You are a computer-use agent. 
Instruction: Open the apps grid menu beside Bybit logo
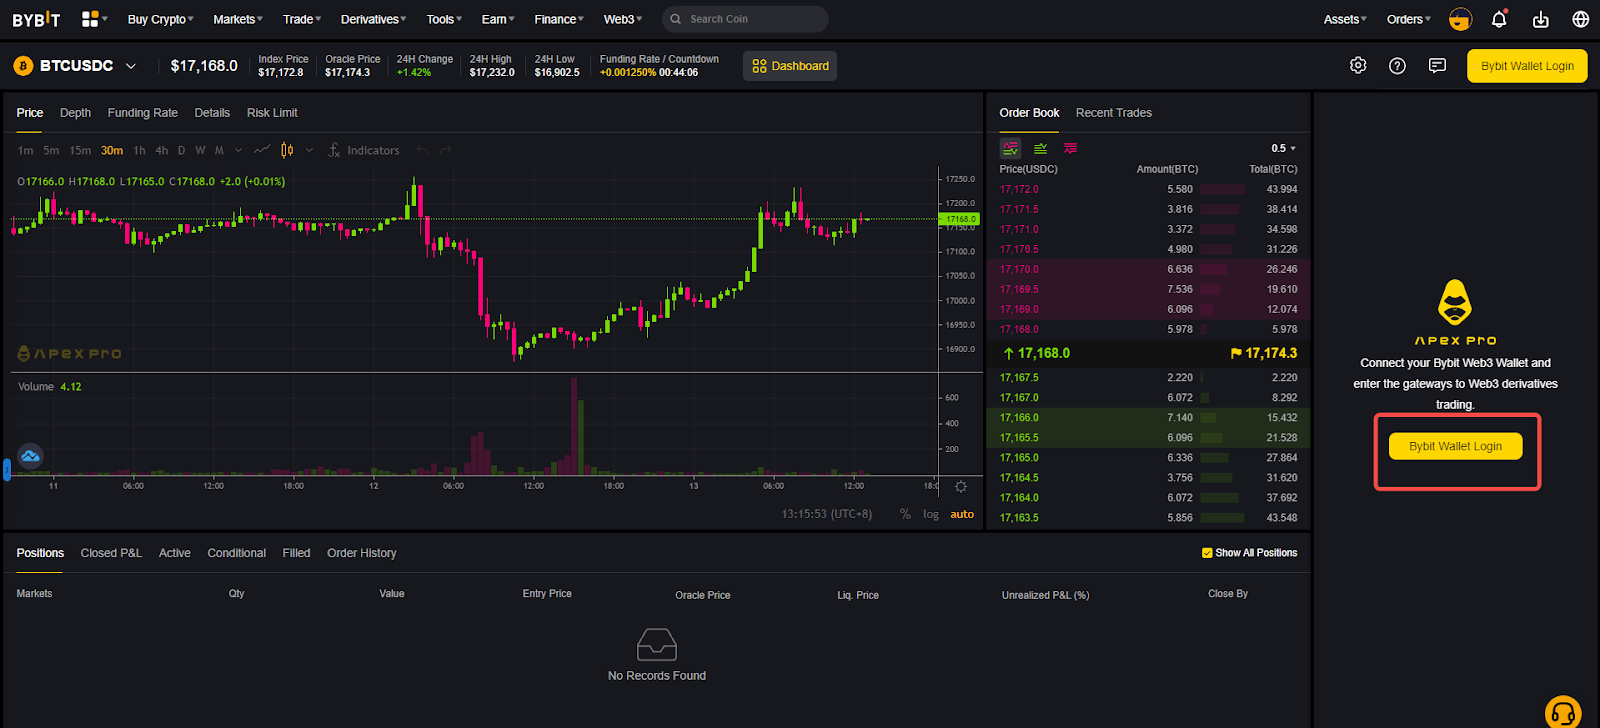tap(93, 19)
